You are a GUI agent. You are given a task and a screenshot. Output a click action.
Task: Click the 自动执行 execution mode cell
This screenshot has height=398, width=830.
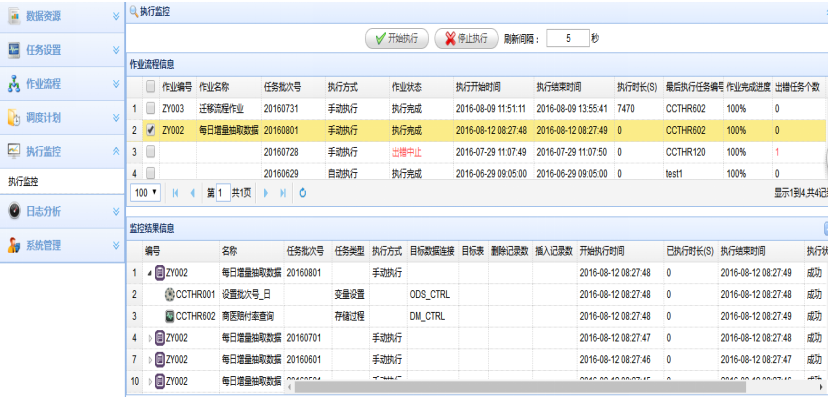point(342,173)
